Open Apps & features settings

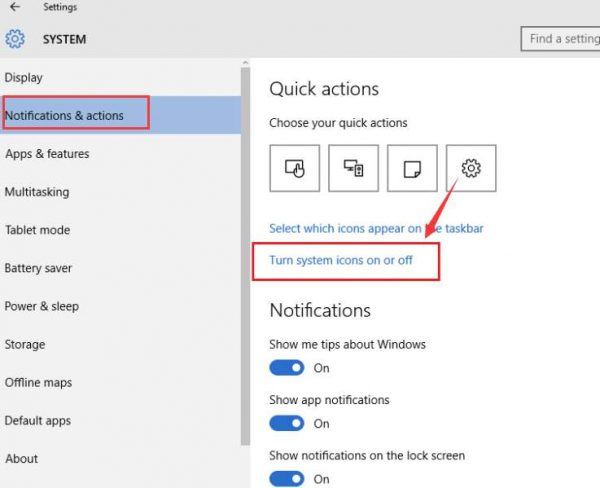pyautogui.click(x=120, y=153)
